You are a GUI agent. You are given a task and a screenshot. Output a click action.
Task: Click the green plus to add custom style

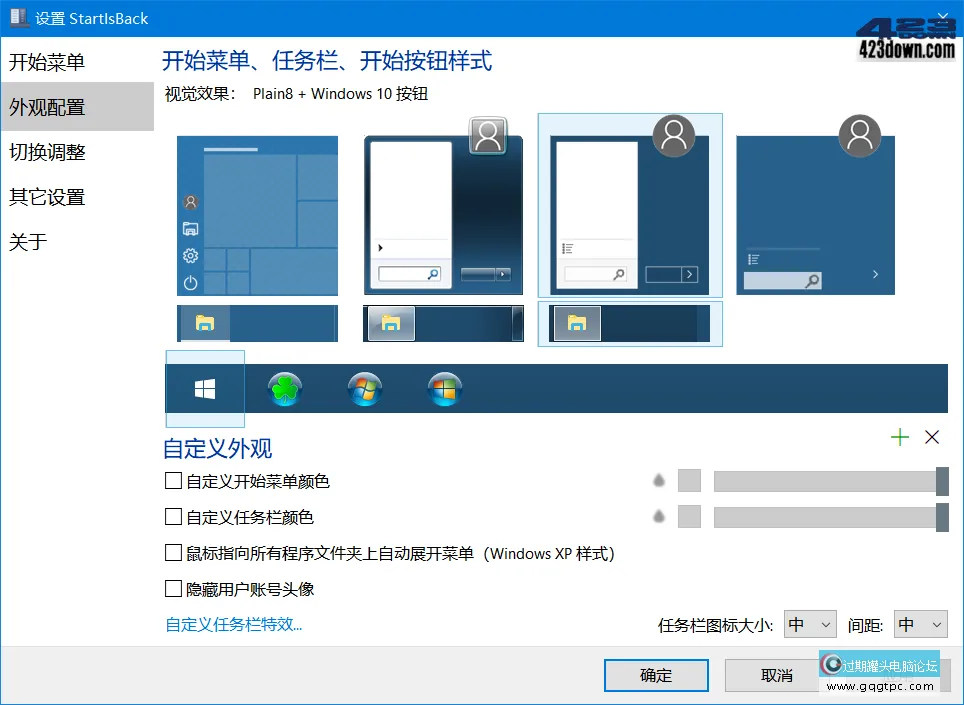click(899, 437)
